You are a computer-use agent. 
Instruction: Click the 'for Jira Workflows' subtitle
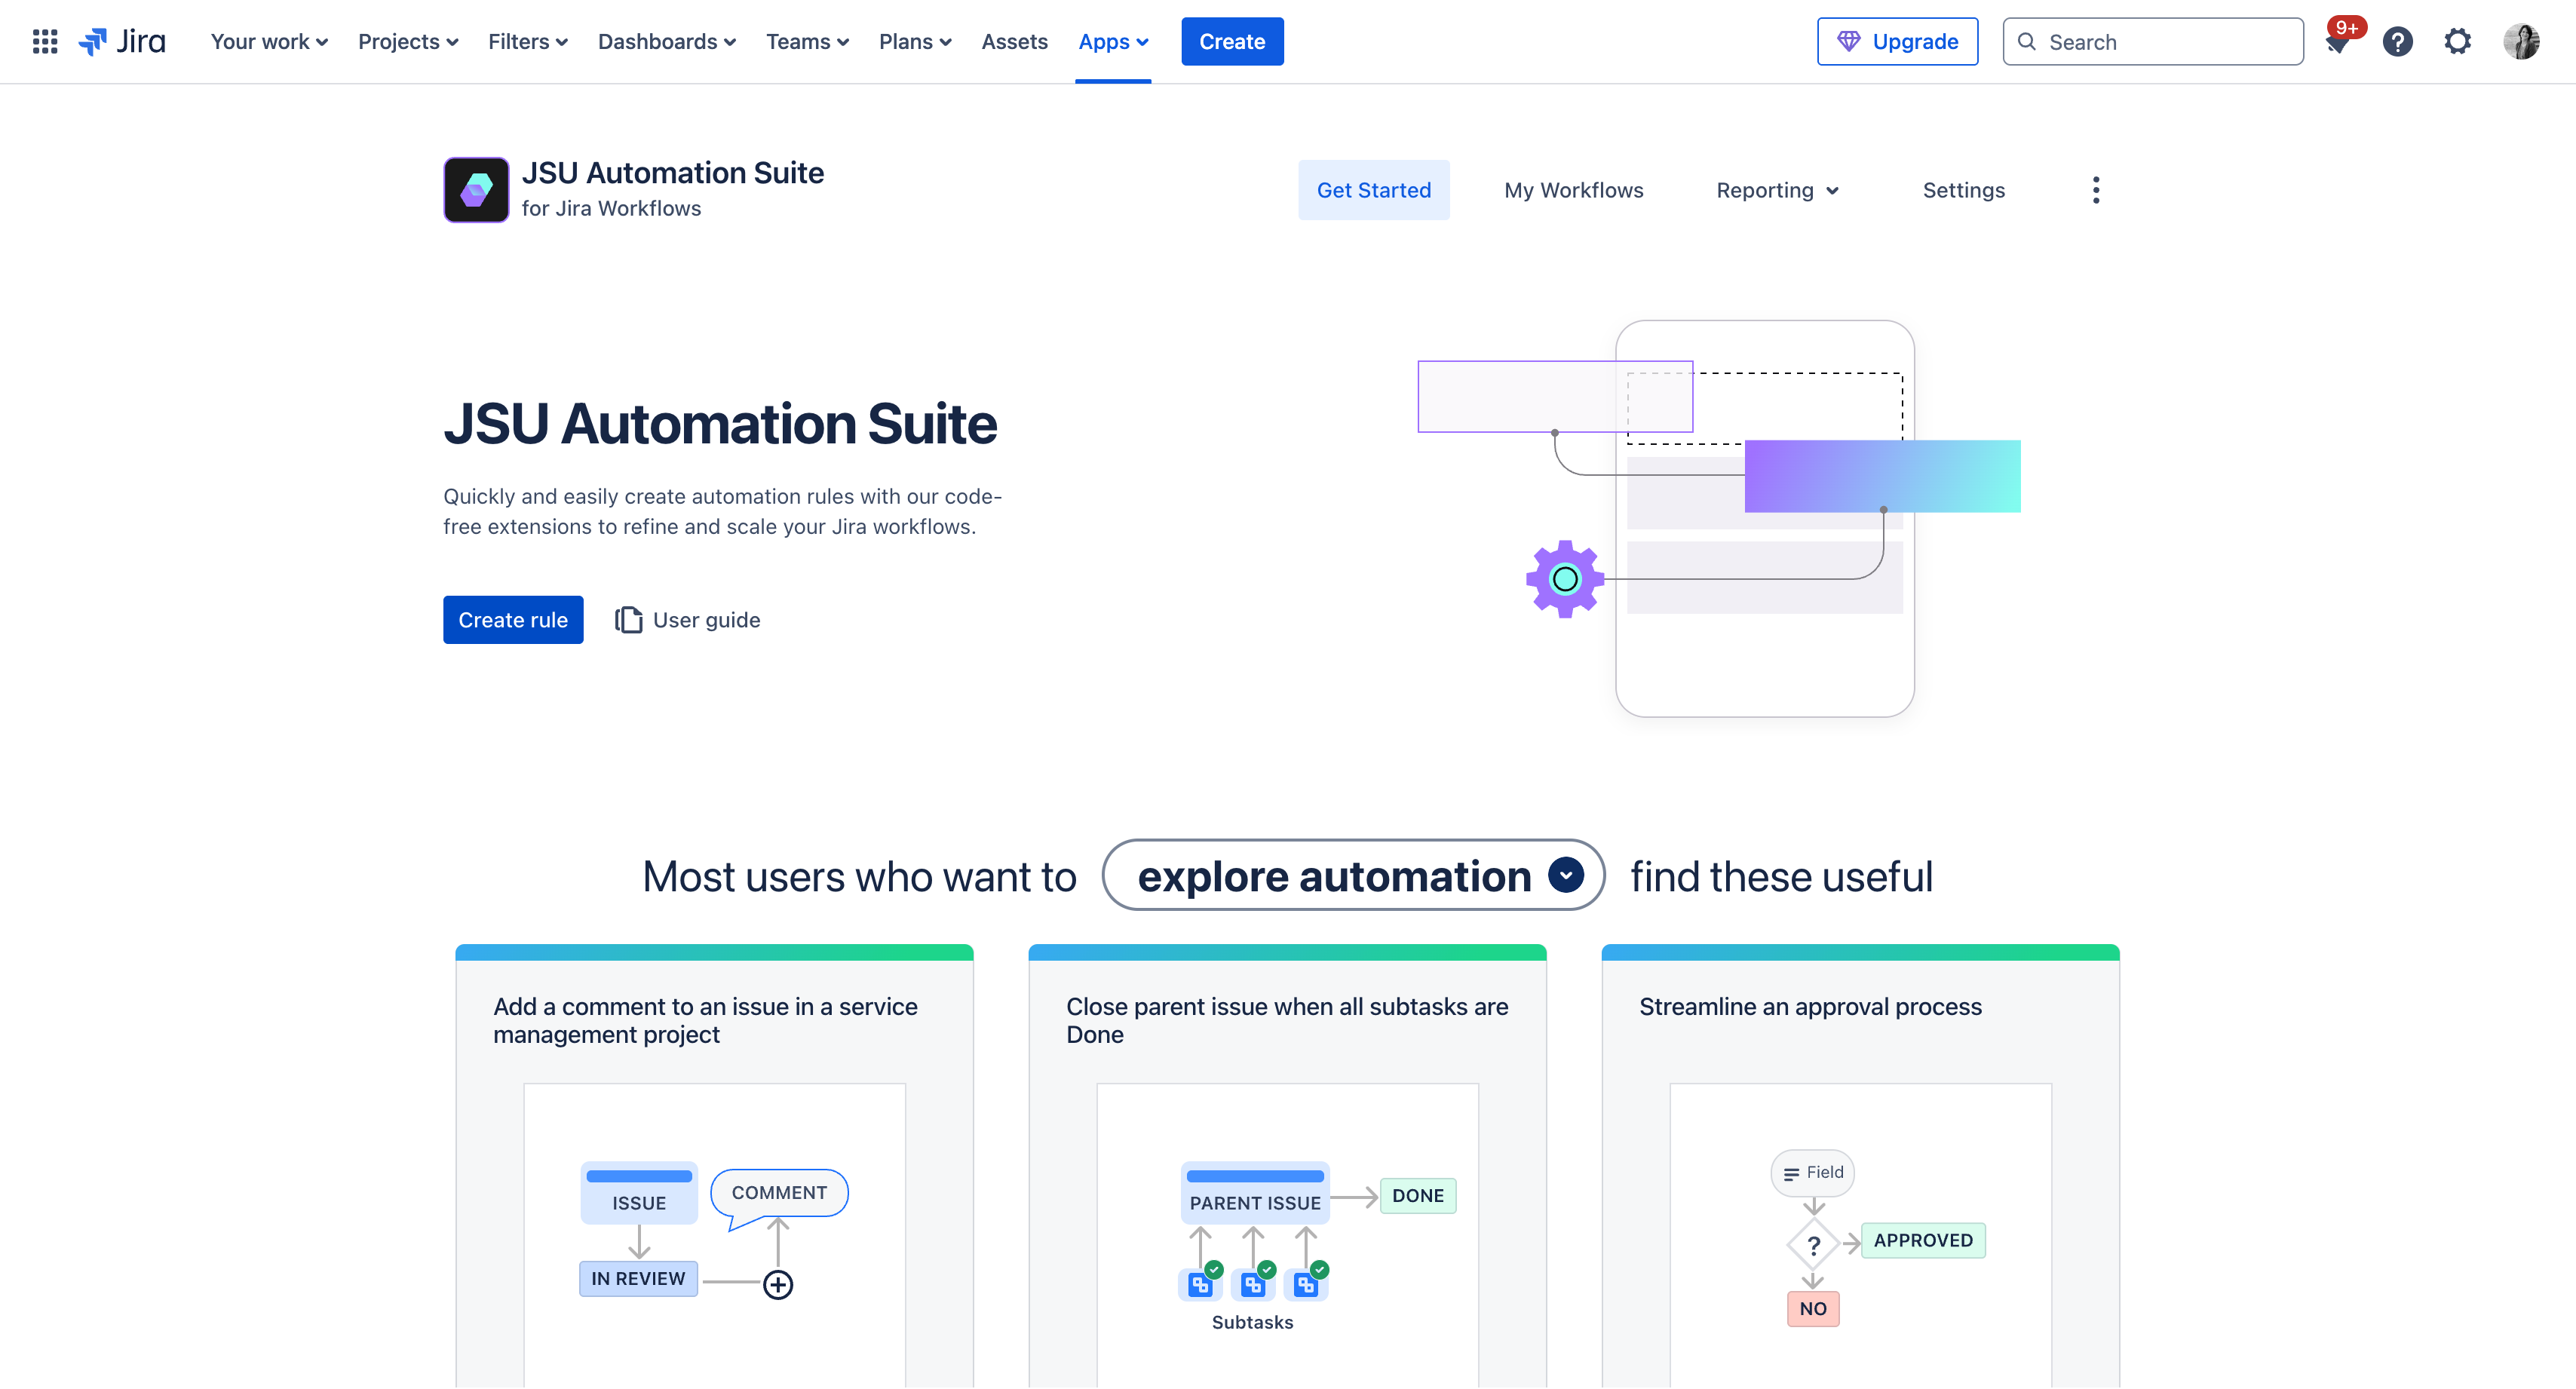(x=611, y=208)
